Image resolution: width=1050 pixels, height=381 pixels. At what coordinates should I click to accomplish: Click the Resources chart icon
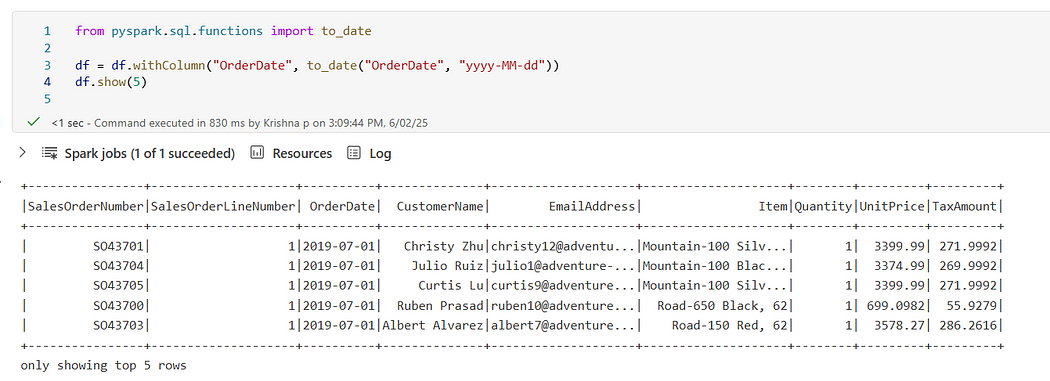(257, 153)
